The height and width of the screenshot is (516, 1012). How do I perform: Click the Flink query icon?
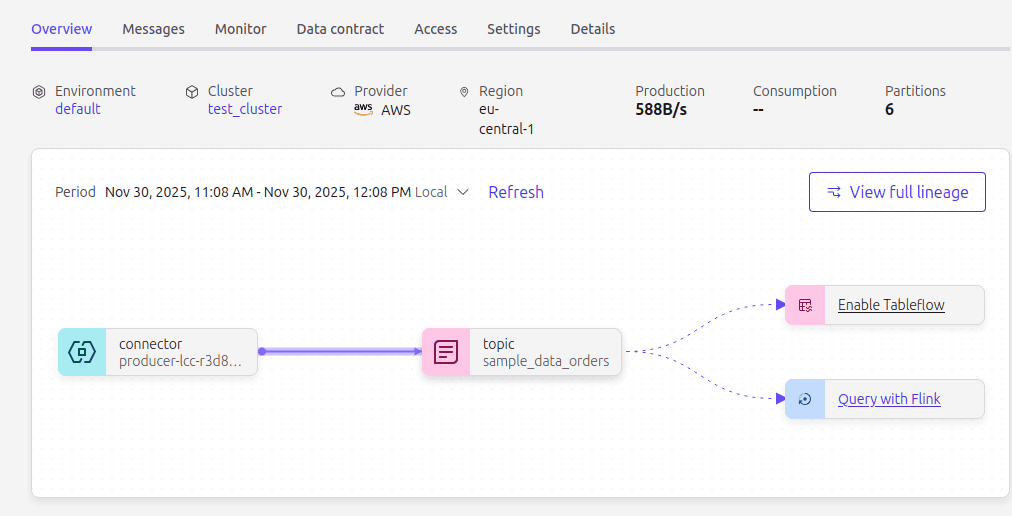tap(805, 399)
